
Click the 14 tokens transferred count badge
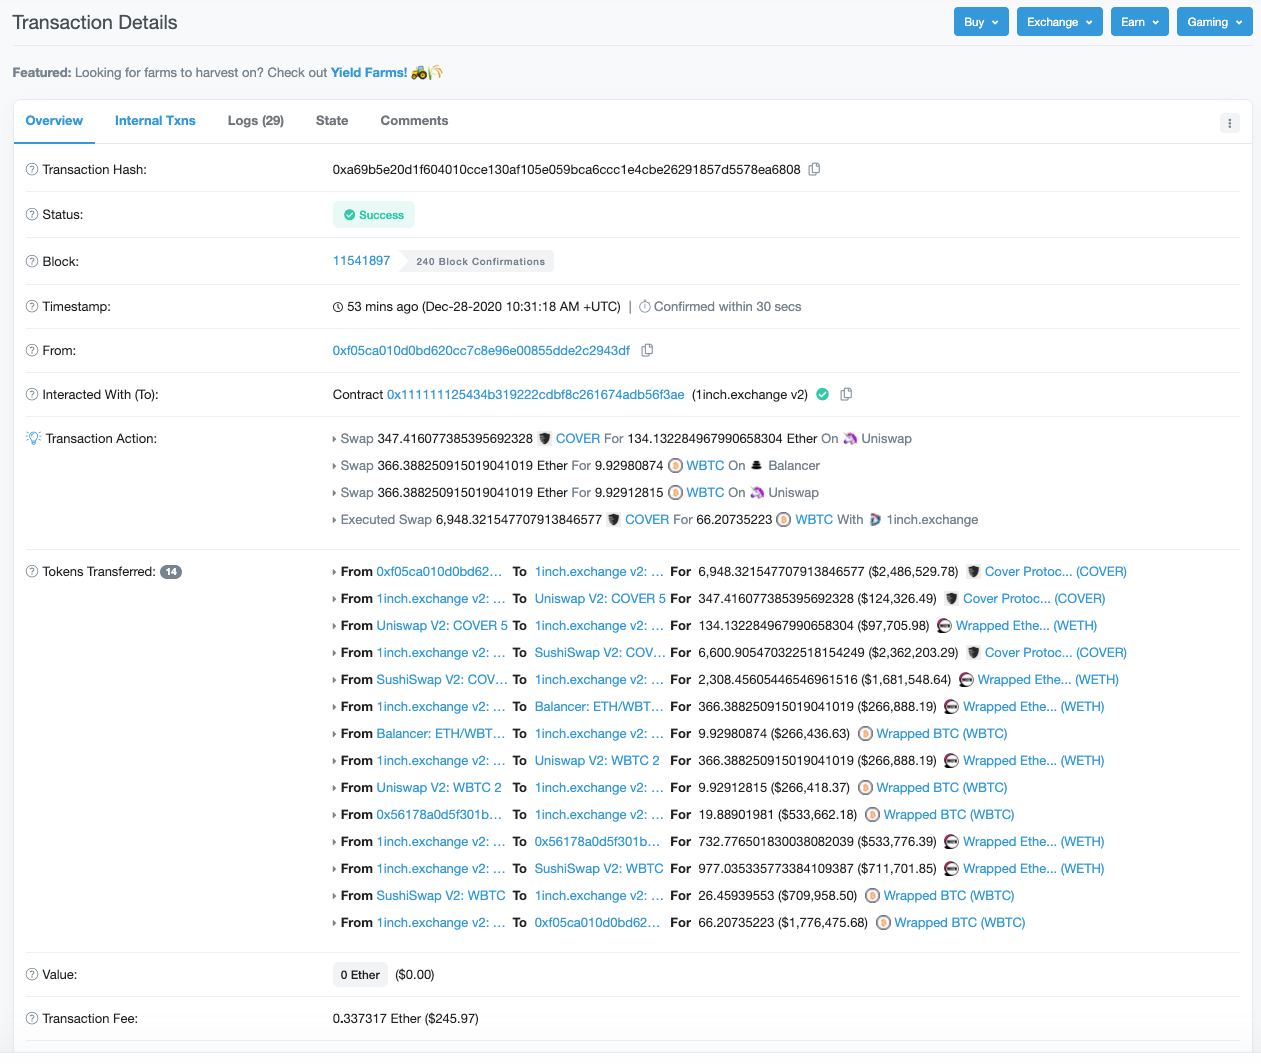pos(171,572)
